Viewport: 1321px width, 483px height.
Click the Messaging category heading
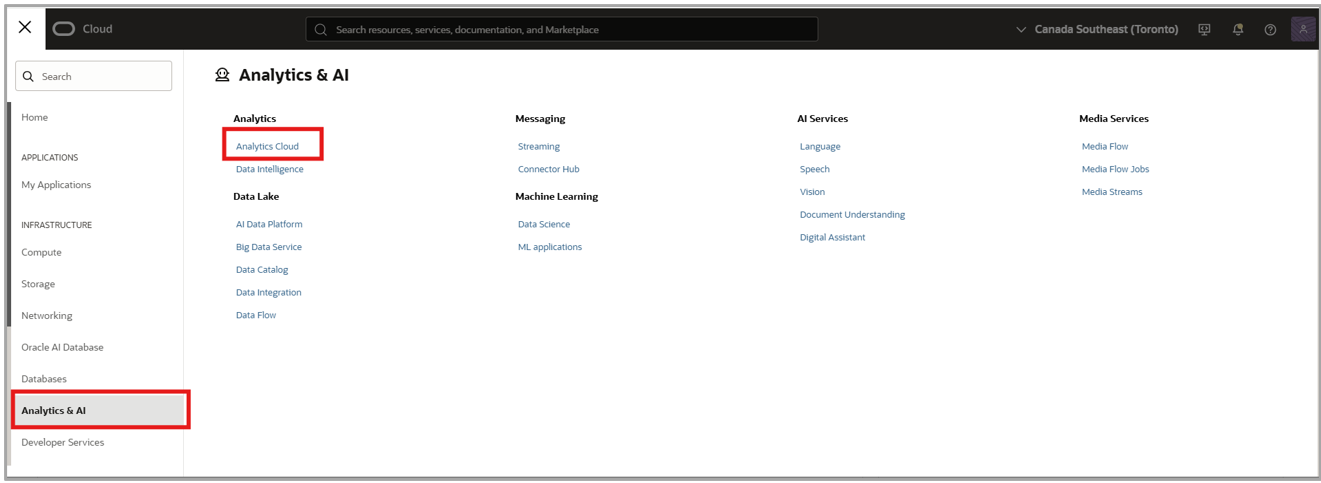(x=540, y=118)
